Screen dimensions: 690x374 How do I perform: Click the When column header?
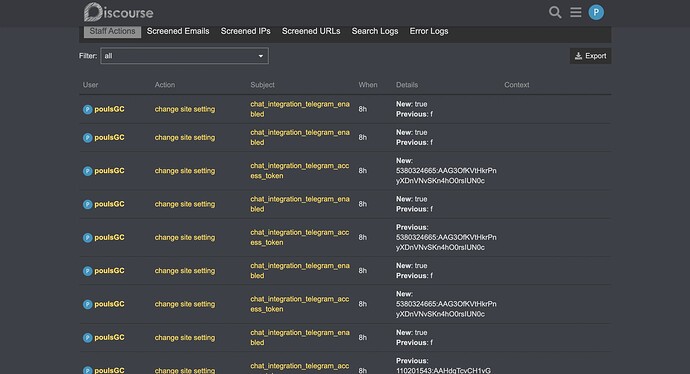[368, 85]
